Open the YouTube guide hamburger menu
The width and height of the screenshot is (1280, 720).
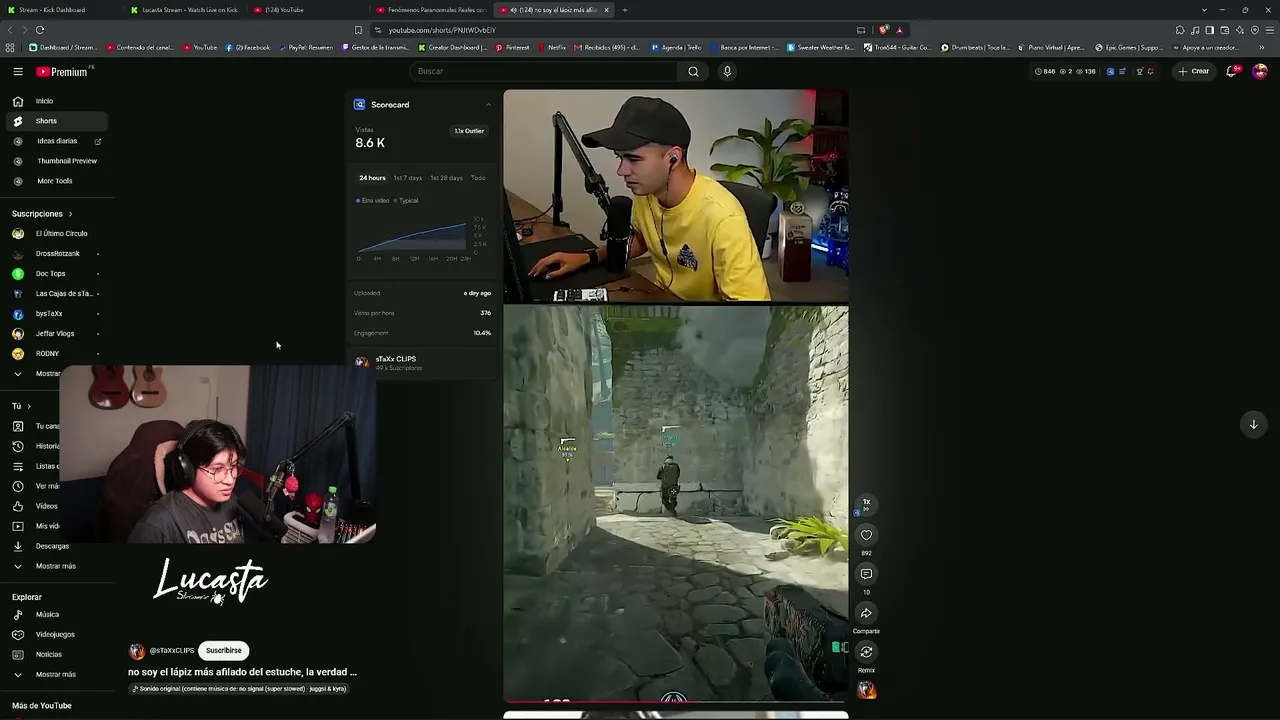point(18,71)
